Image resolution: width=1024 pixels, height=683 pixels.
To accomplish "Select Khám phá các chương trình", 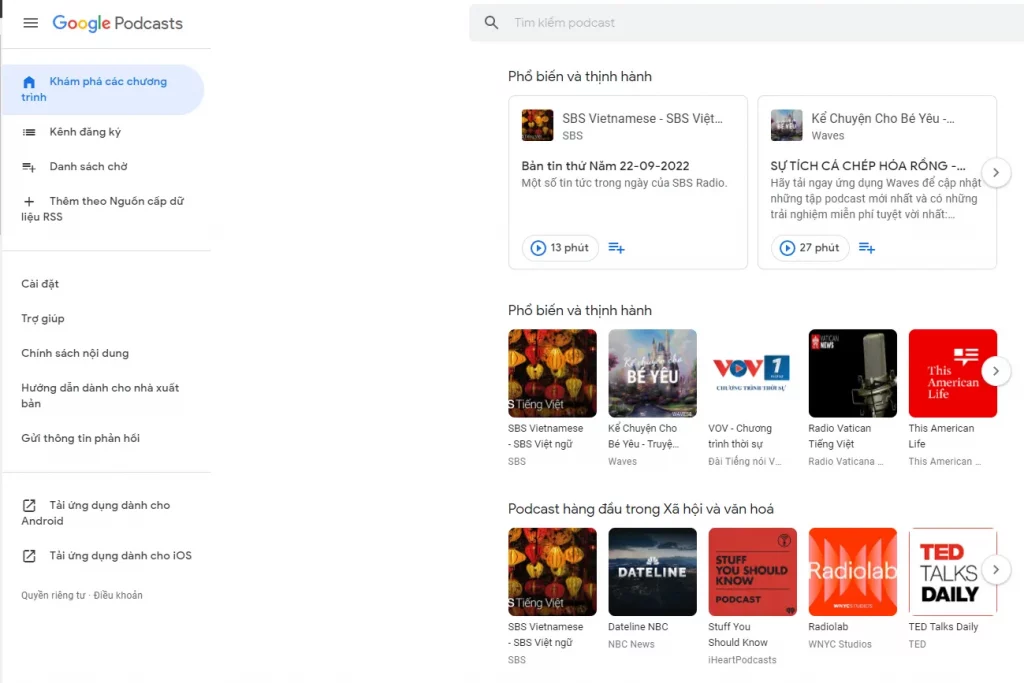I will tap(103, 89).
